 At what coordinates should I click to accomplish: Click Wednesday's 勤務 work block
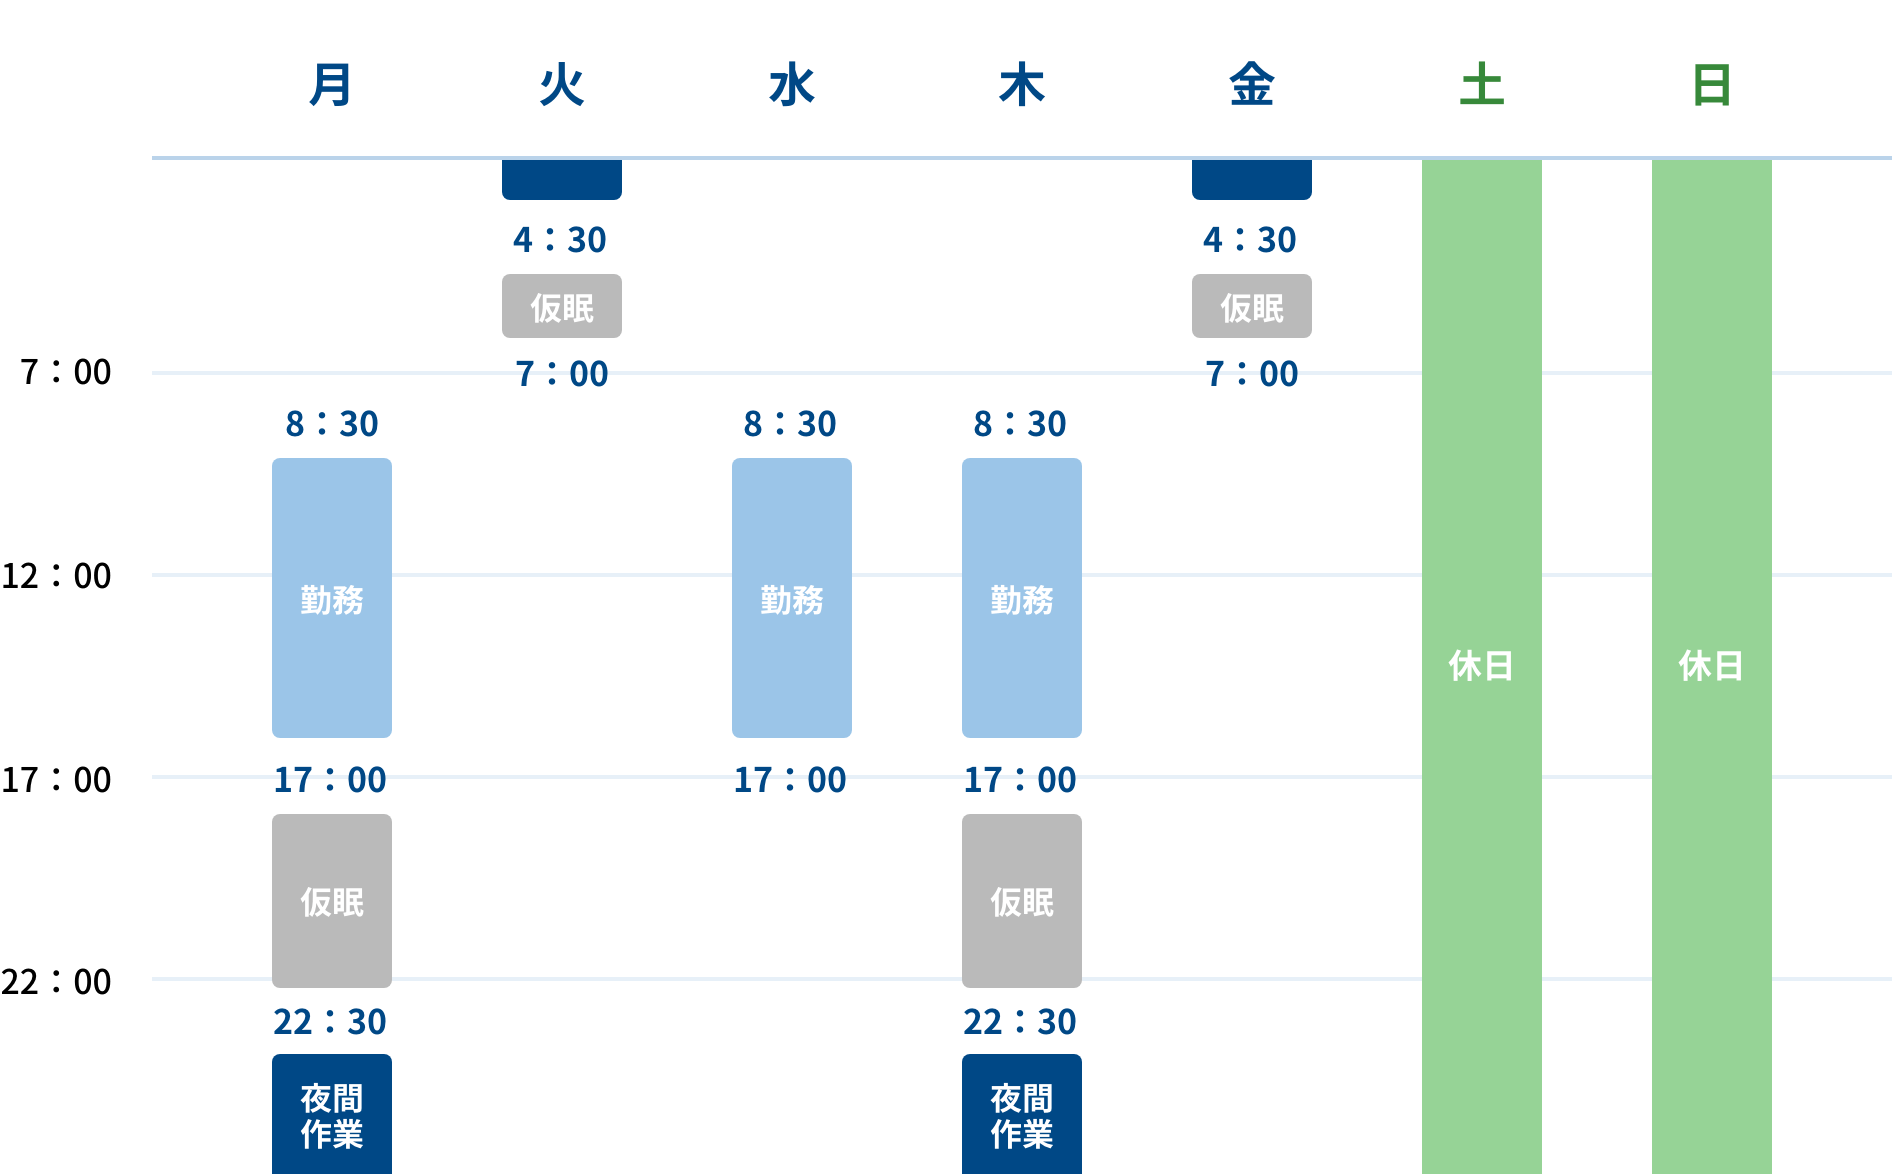[792, 598]
